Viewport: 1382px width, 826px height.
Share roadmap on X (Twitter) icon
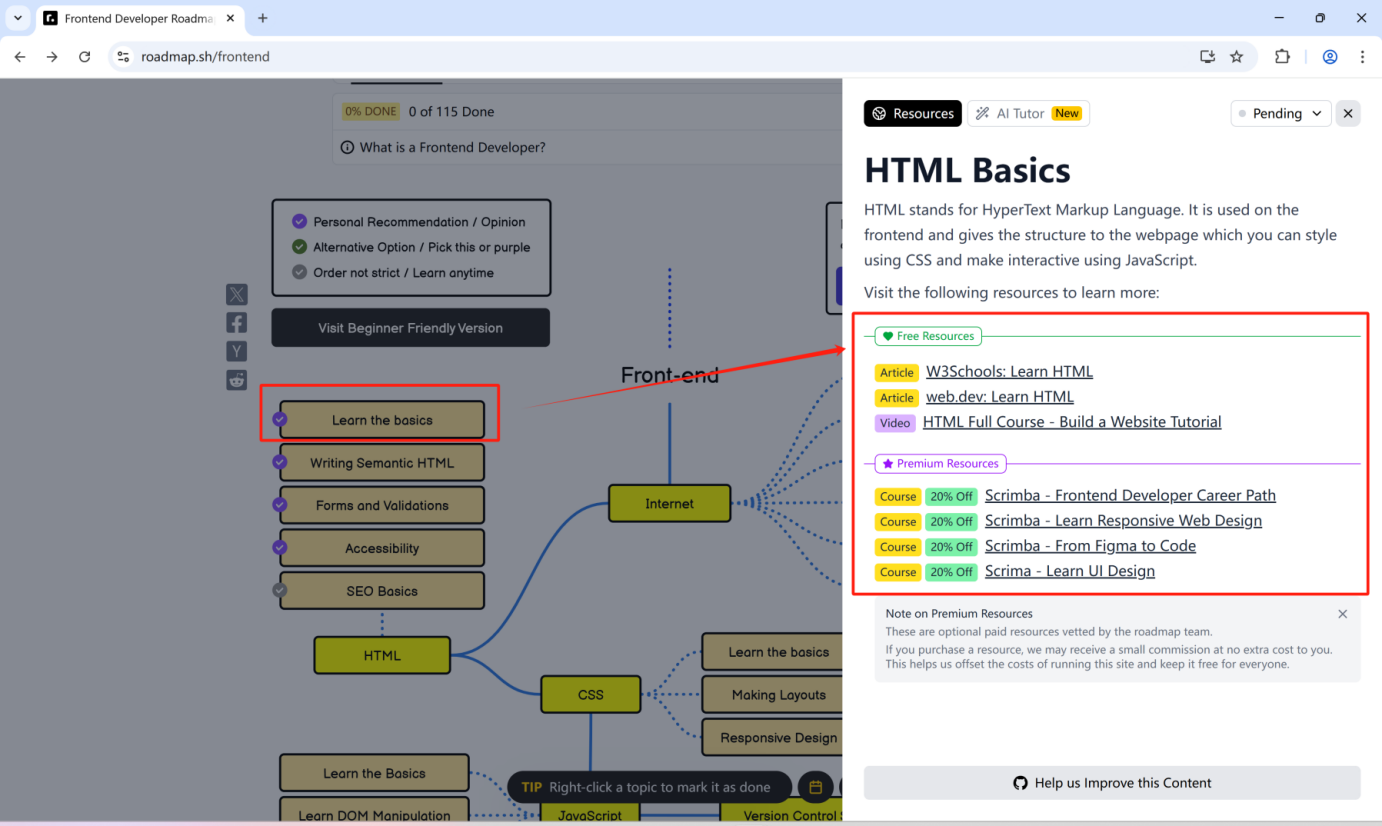point(237,294)
